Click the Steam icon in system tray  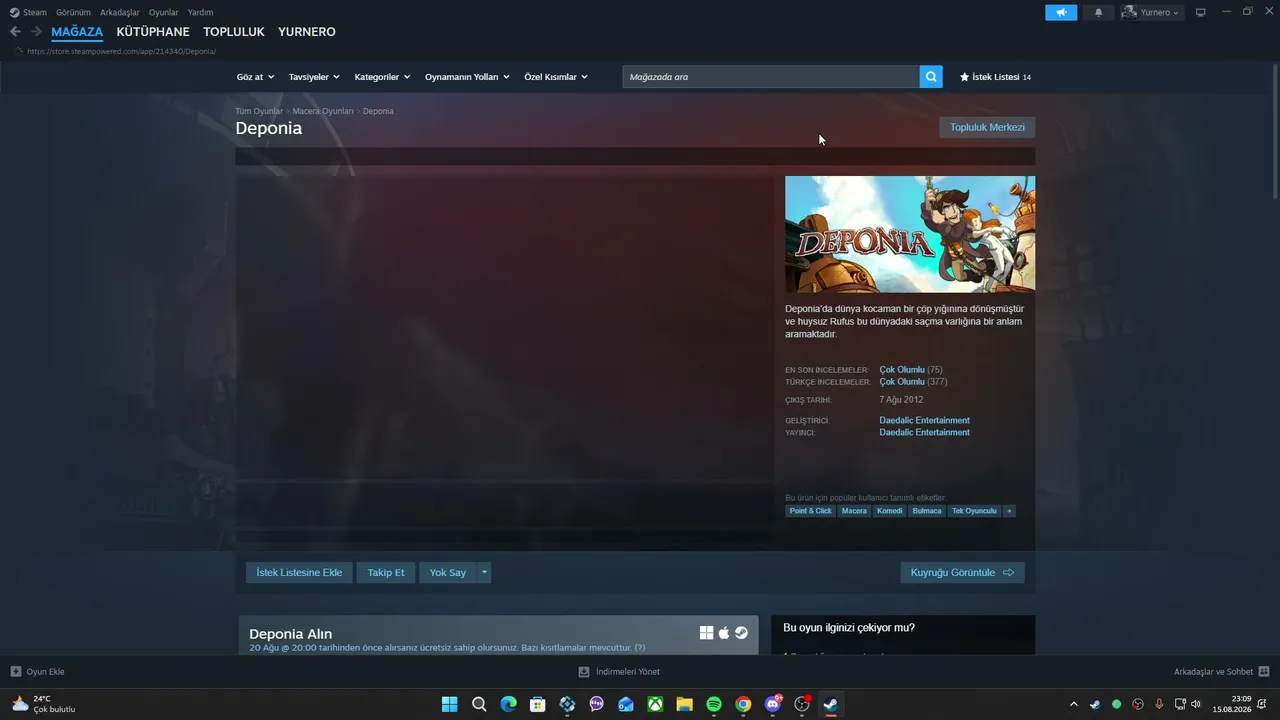point(1095,704)
